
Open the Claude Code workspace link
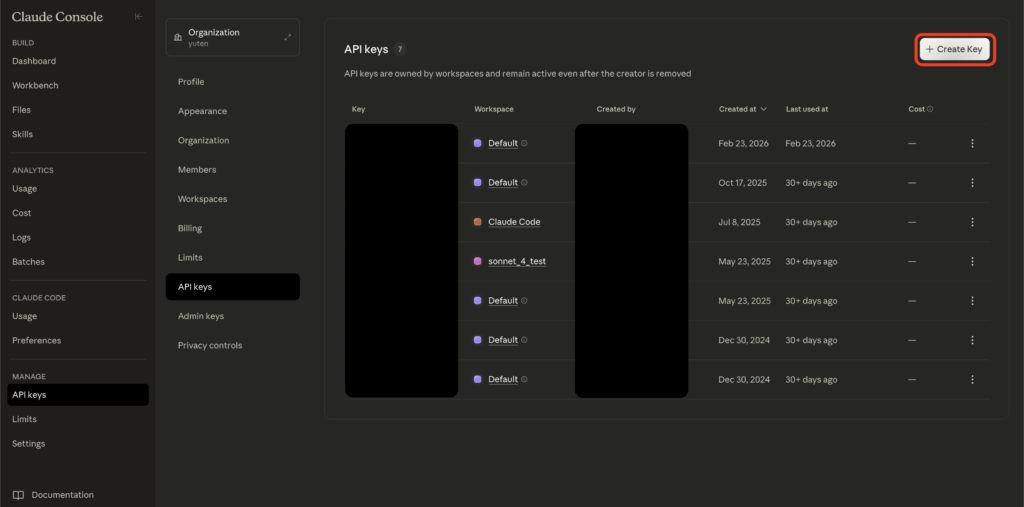coord(514,222)
